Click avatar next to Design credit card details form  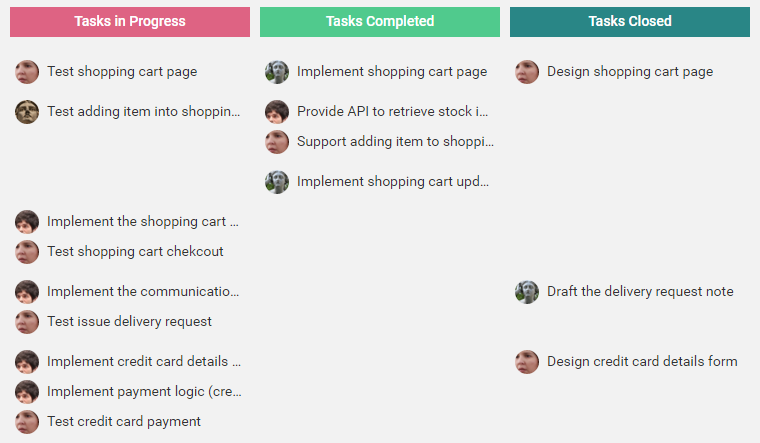[x=527, y=362]
